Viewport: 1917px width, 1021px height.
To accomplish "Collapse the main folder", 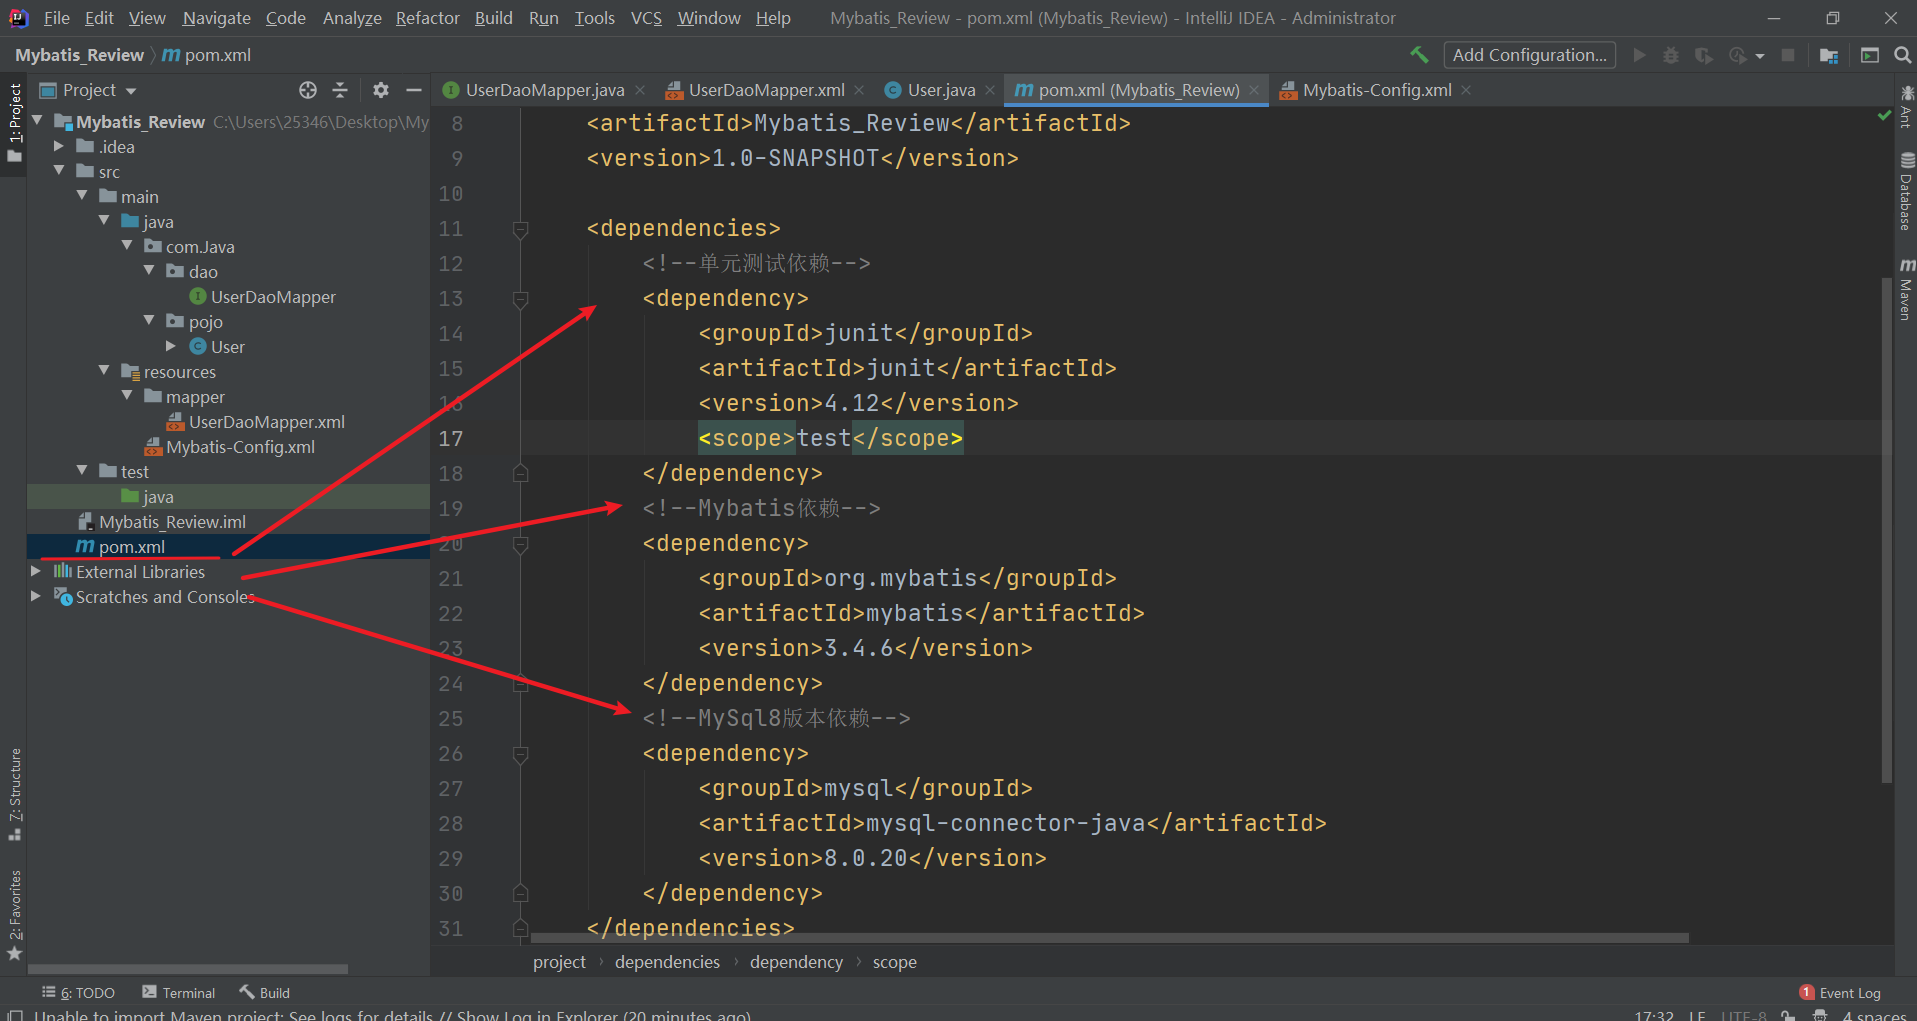I will (x=82, y=196).
